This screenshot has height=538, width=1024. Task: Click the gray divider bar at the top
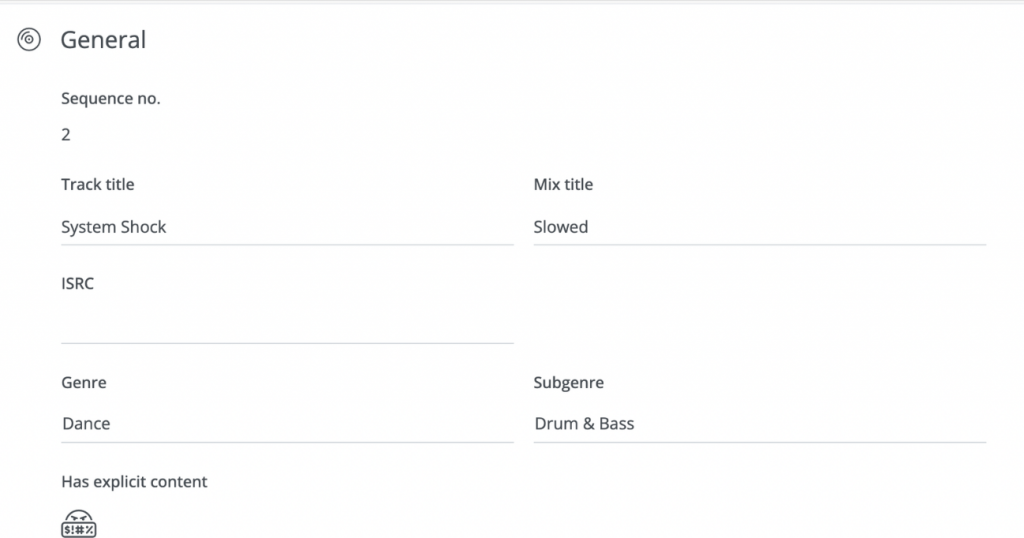point(512,2)
